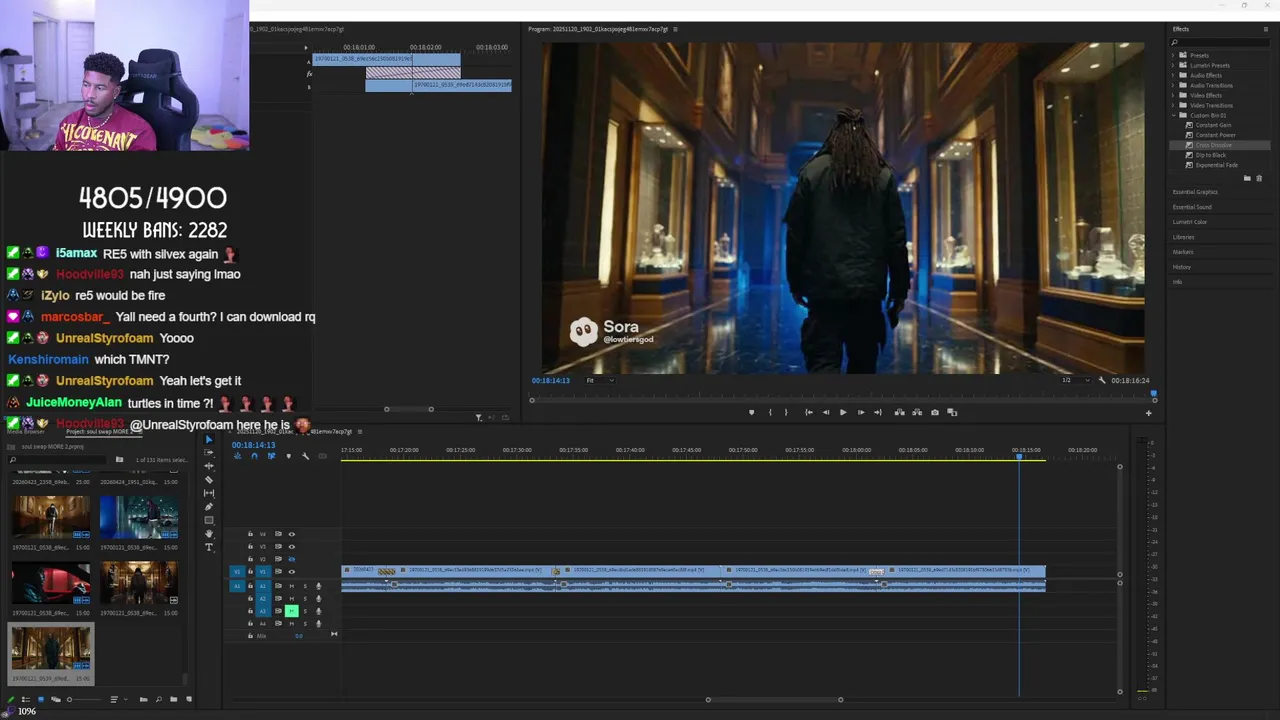
Task: Open the Essential Sound panel tab
Action: pos(1192,207)
